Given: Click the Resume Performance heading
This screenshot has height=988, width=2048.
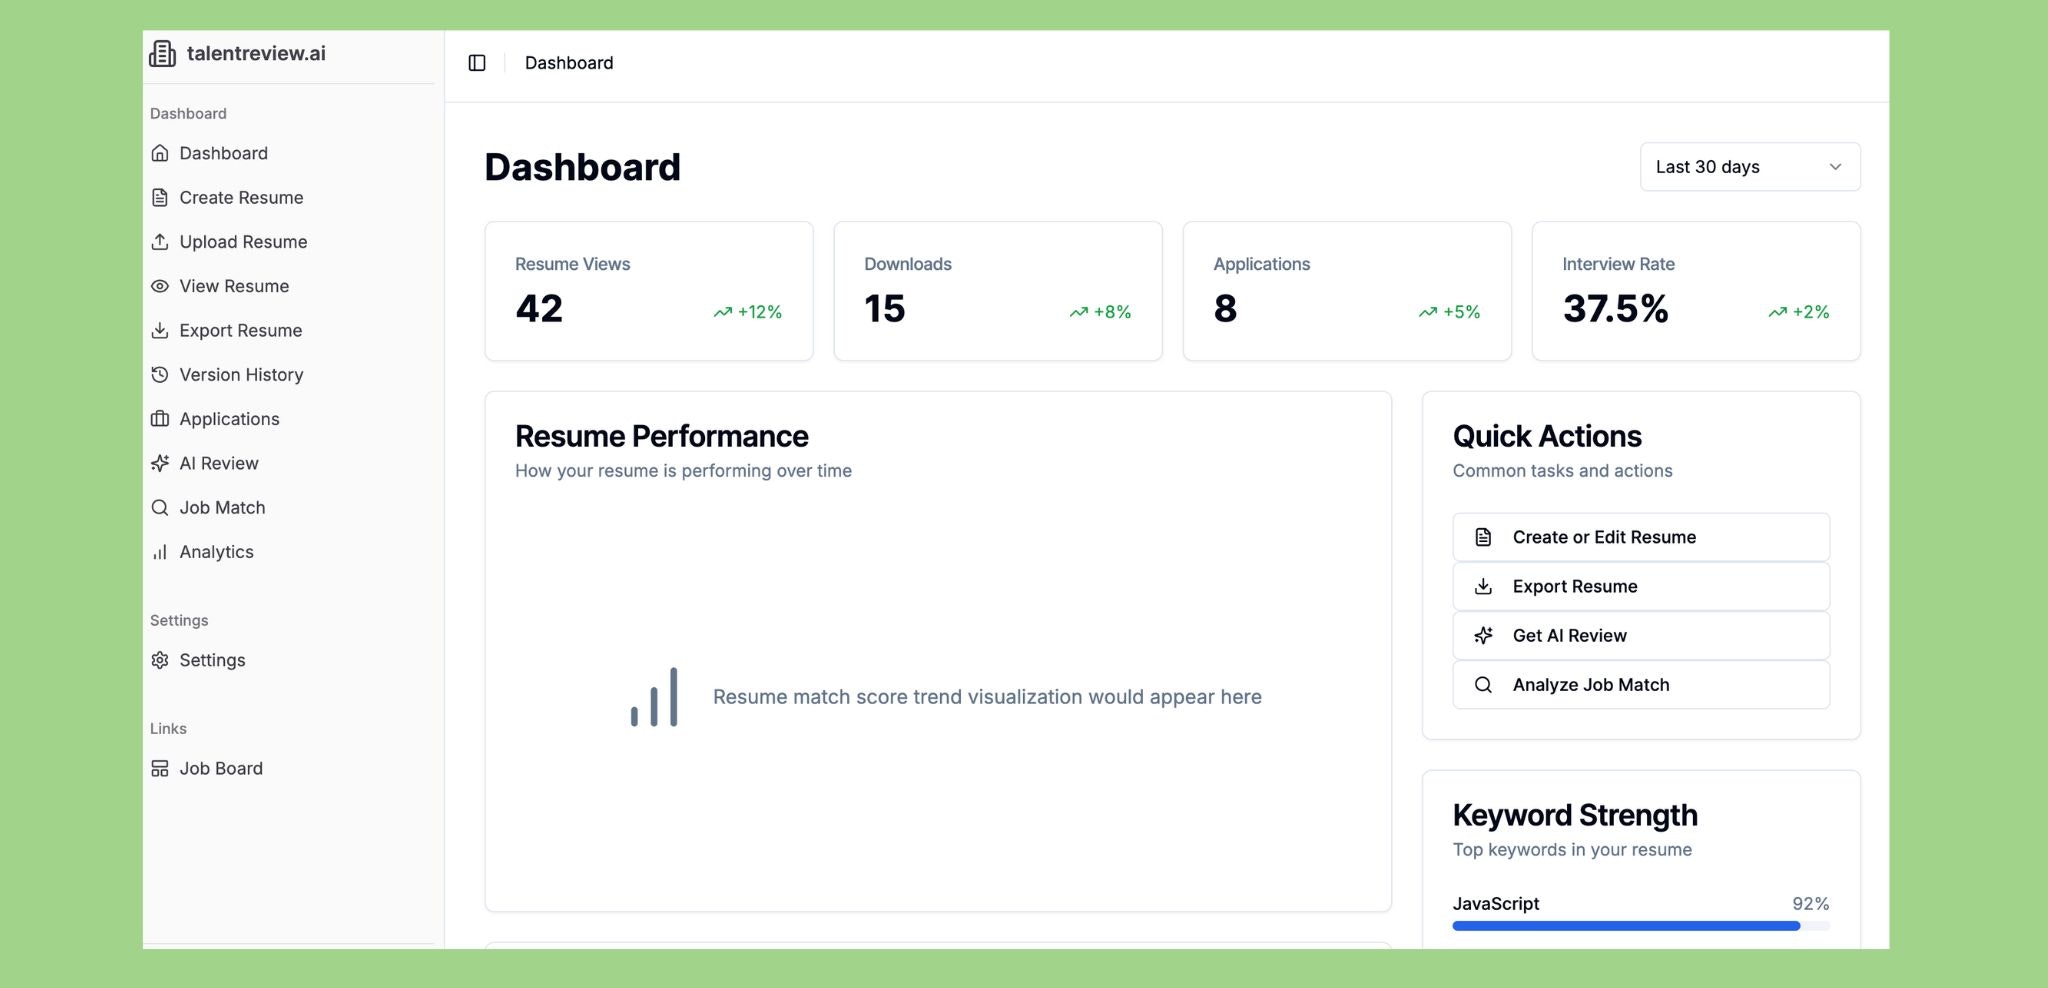Looking at the screenshot, I should (x=662, y=436).
